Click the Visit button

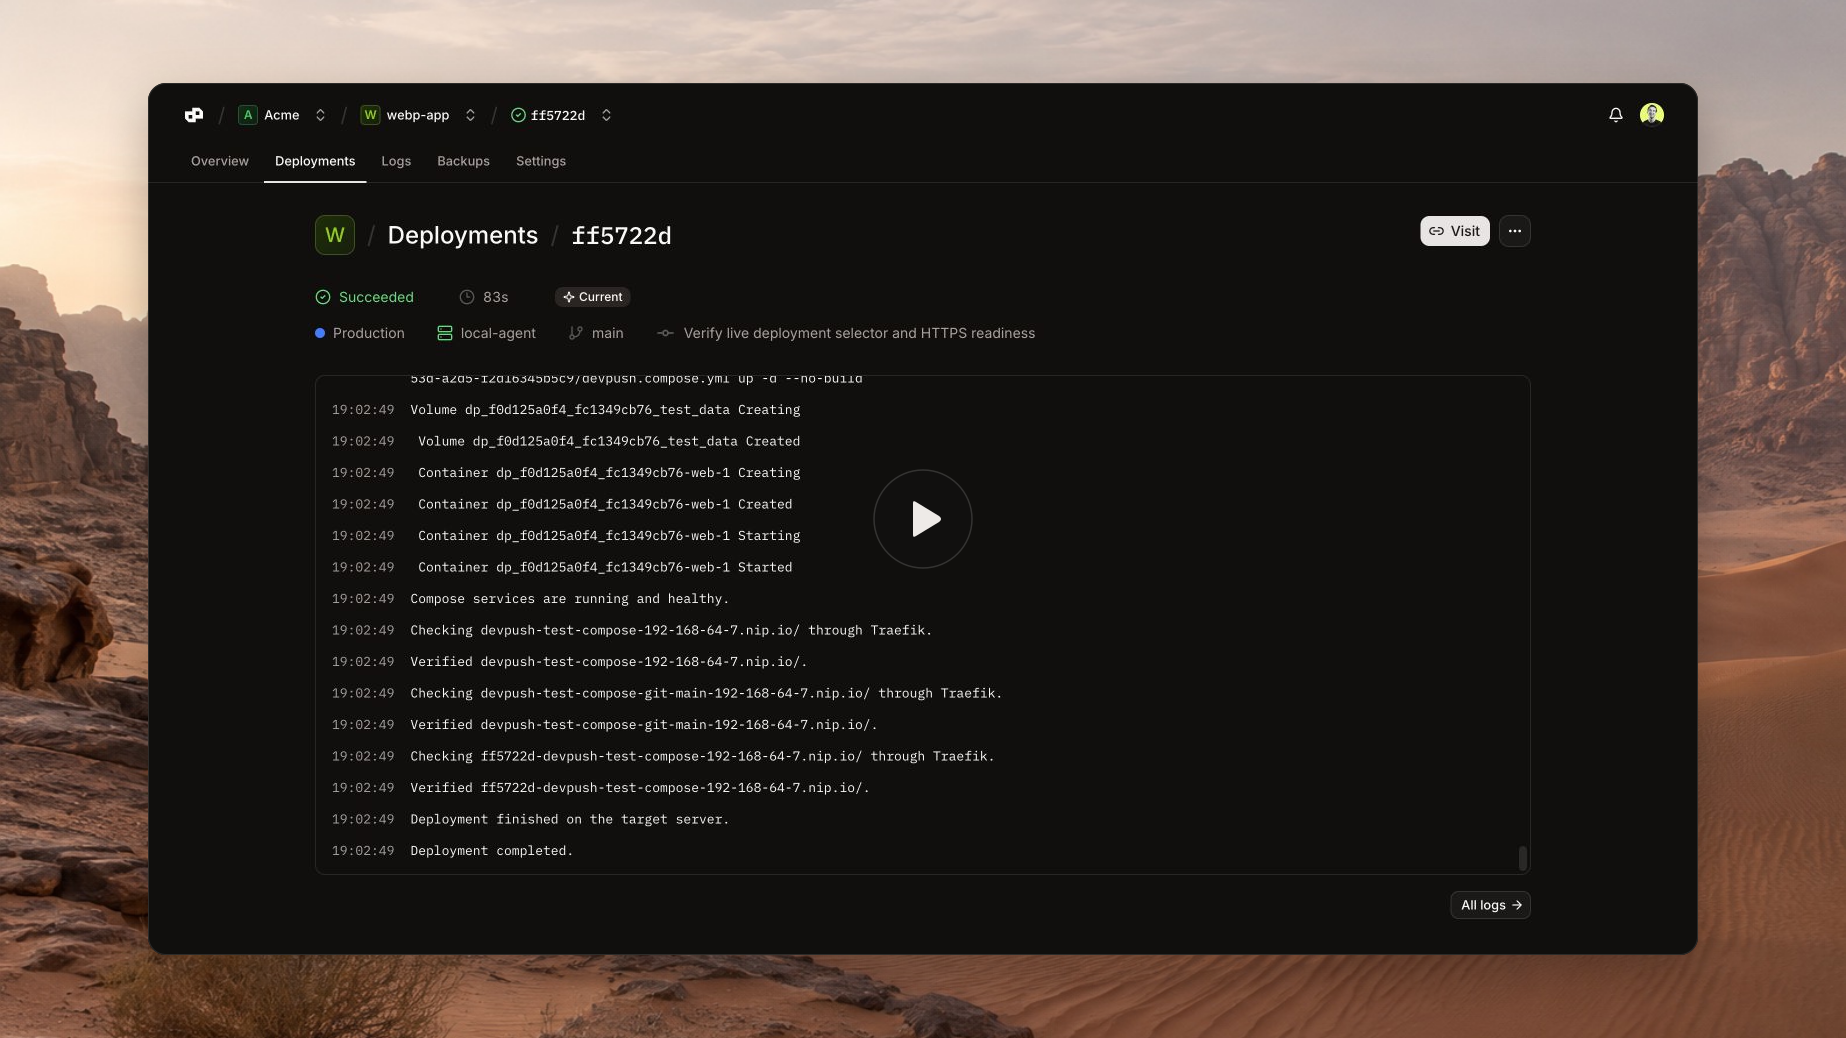click(x=1455, y=231)
